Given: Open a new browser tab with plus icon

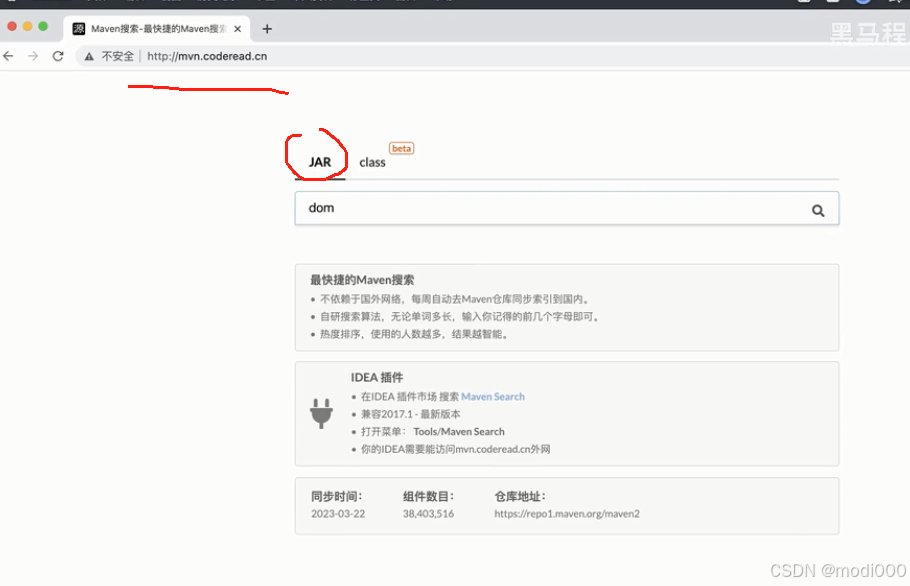Looking at the screenshot, I should point(267,28).
